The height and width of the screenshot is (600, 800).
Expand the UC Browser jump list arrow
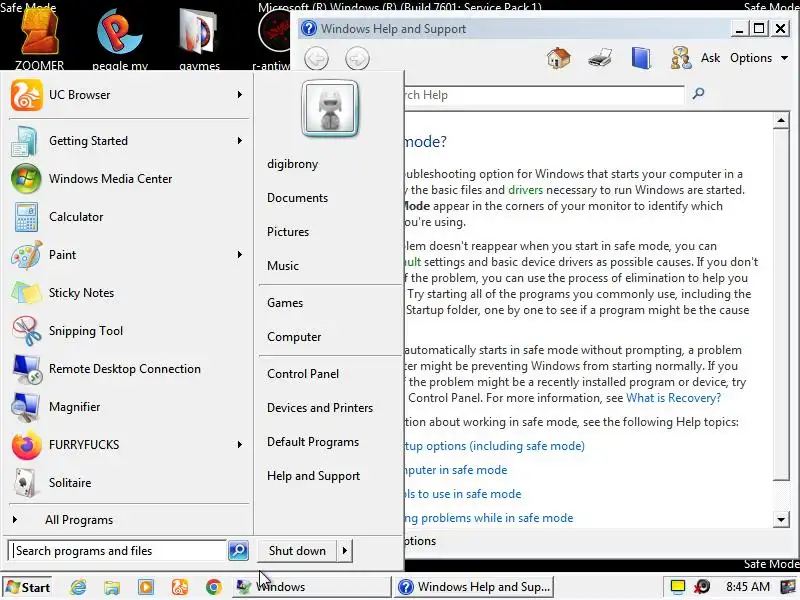[240, 95]
